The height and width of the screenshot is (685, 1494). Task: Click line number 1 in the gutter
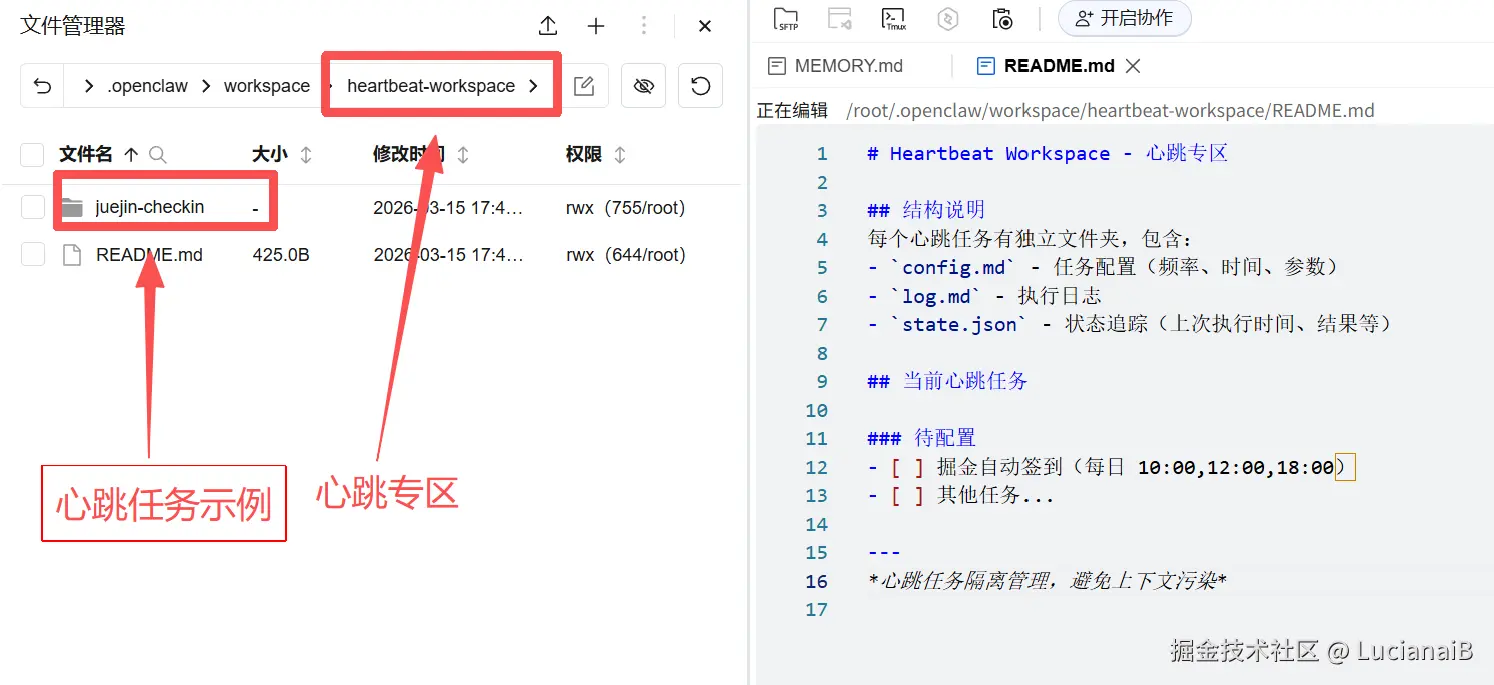point(822,153)
